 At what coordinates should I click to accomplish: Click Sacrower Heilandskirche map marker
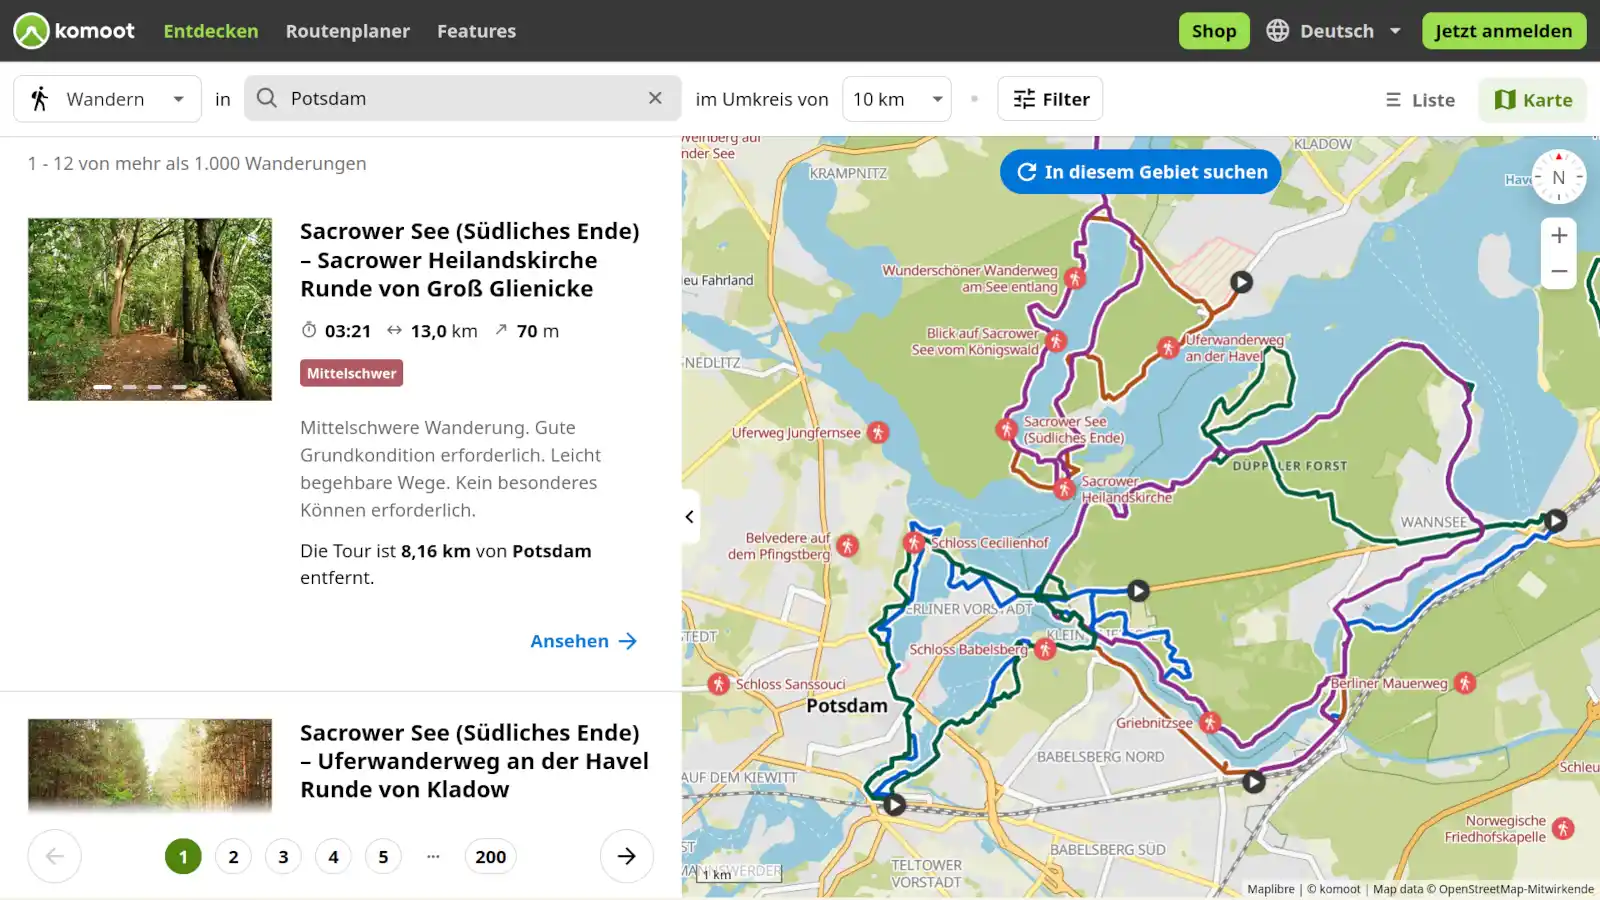coord(1064,488)
